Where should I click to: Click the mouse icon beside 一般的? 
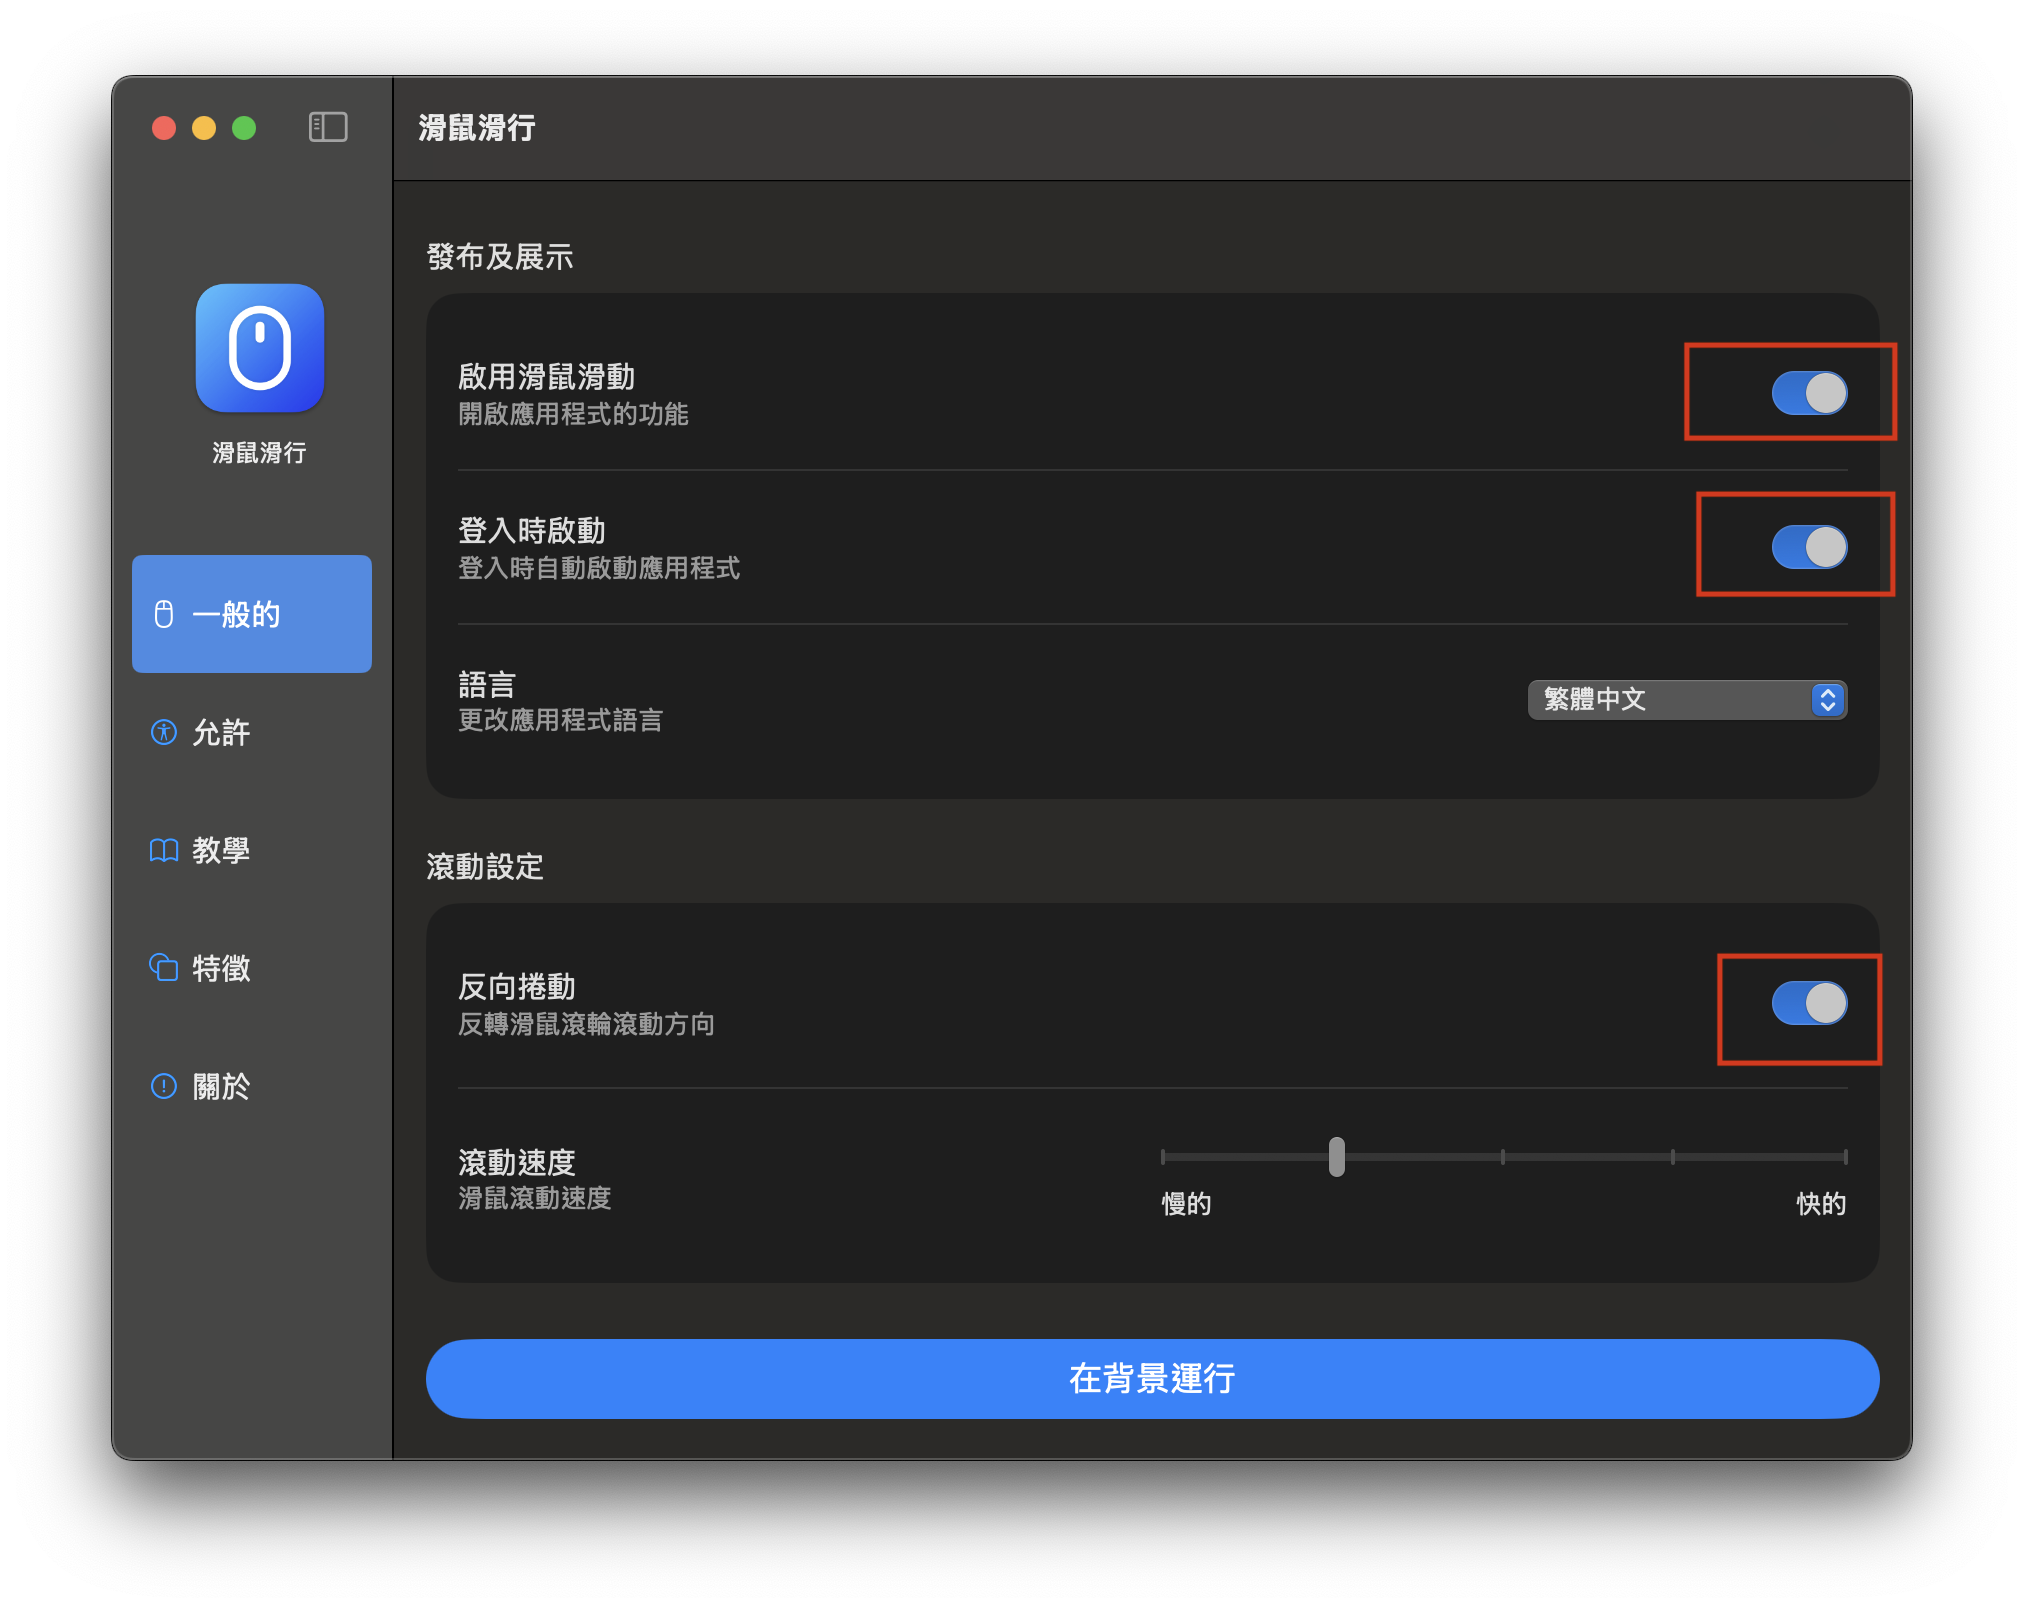164,614
